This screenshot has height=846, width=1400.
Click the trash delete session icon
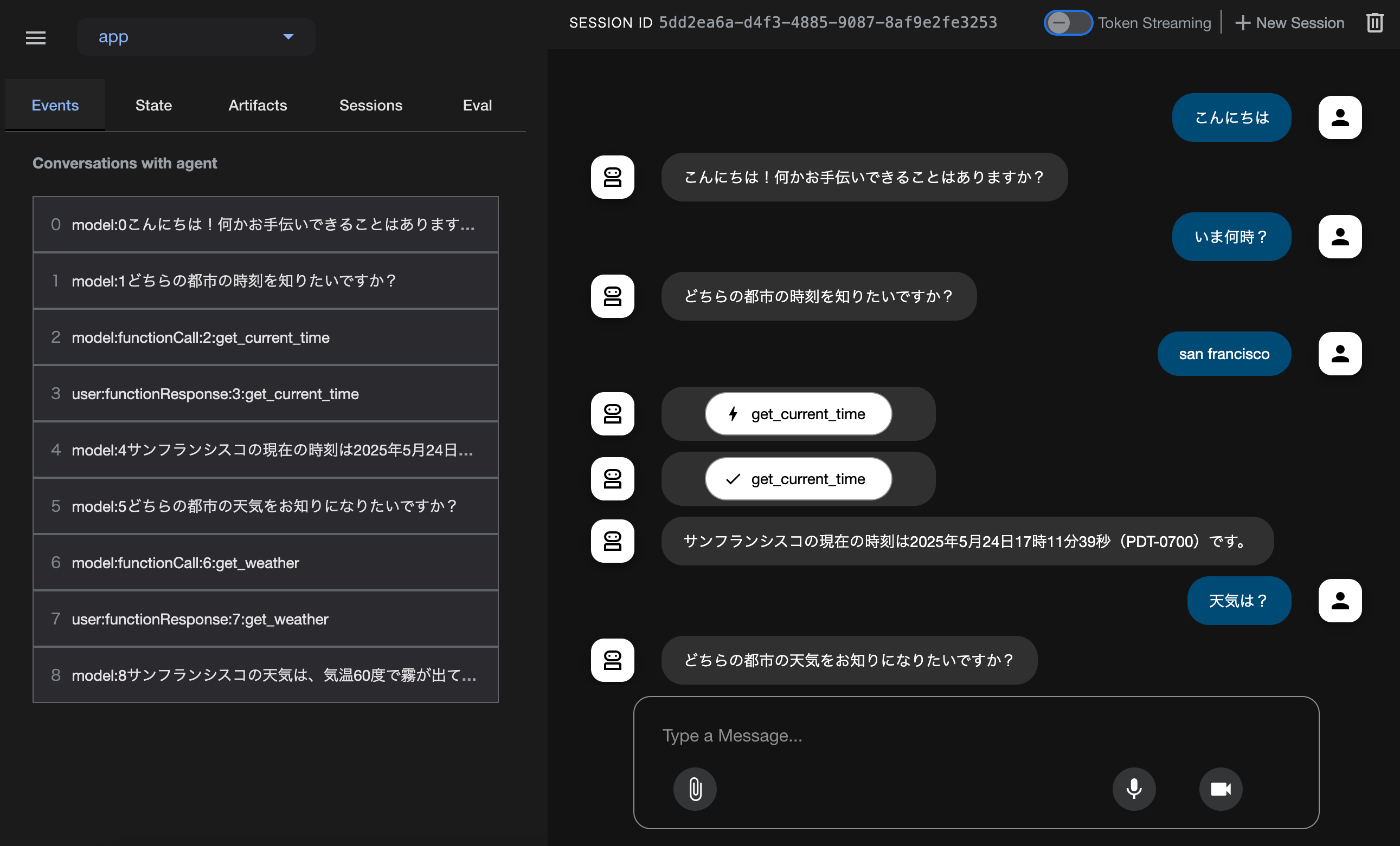pyautogui.click(x=1375, y=23)
